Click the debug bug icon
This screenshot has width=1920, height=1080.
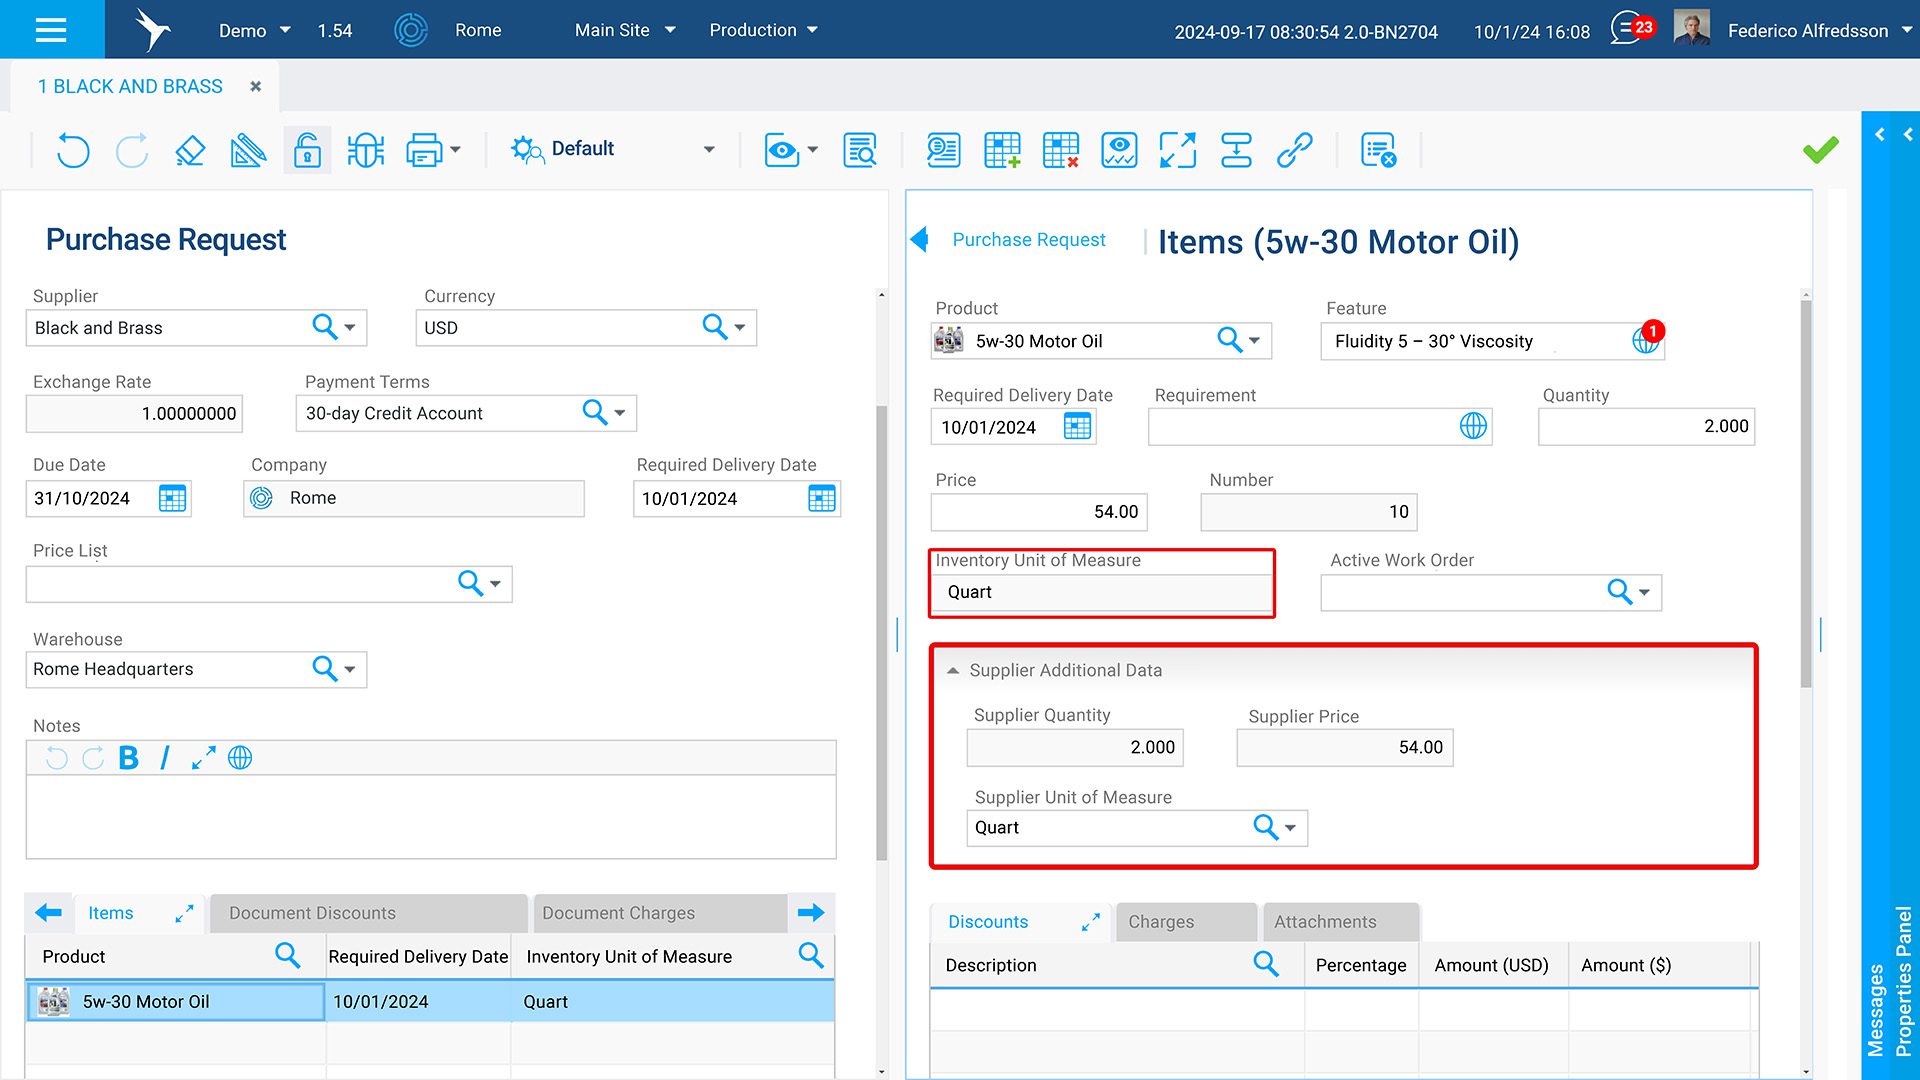click(366, 150)
